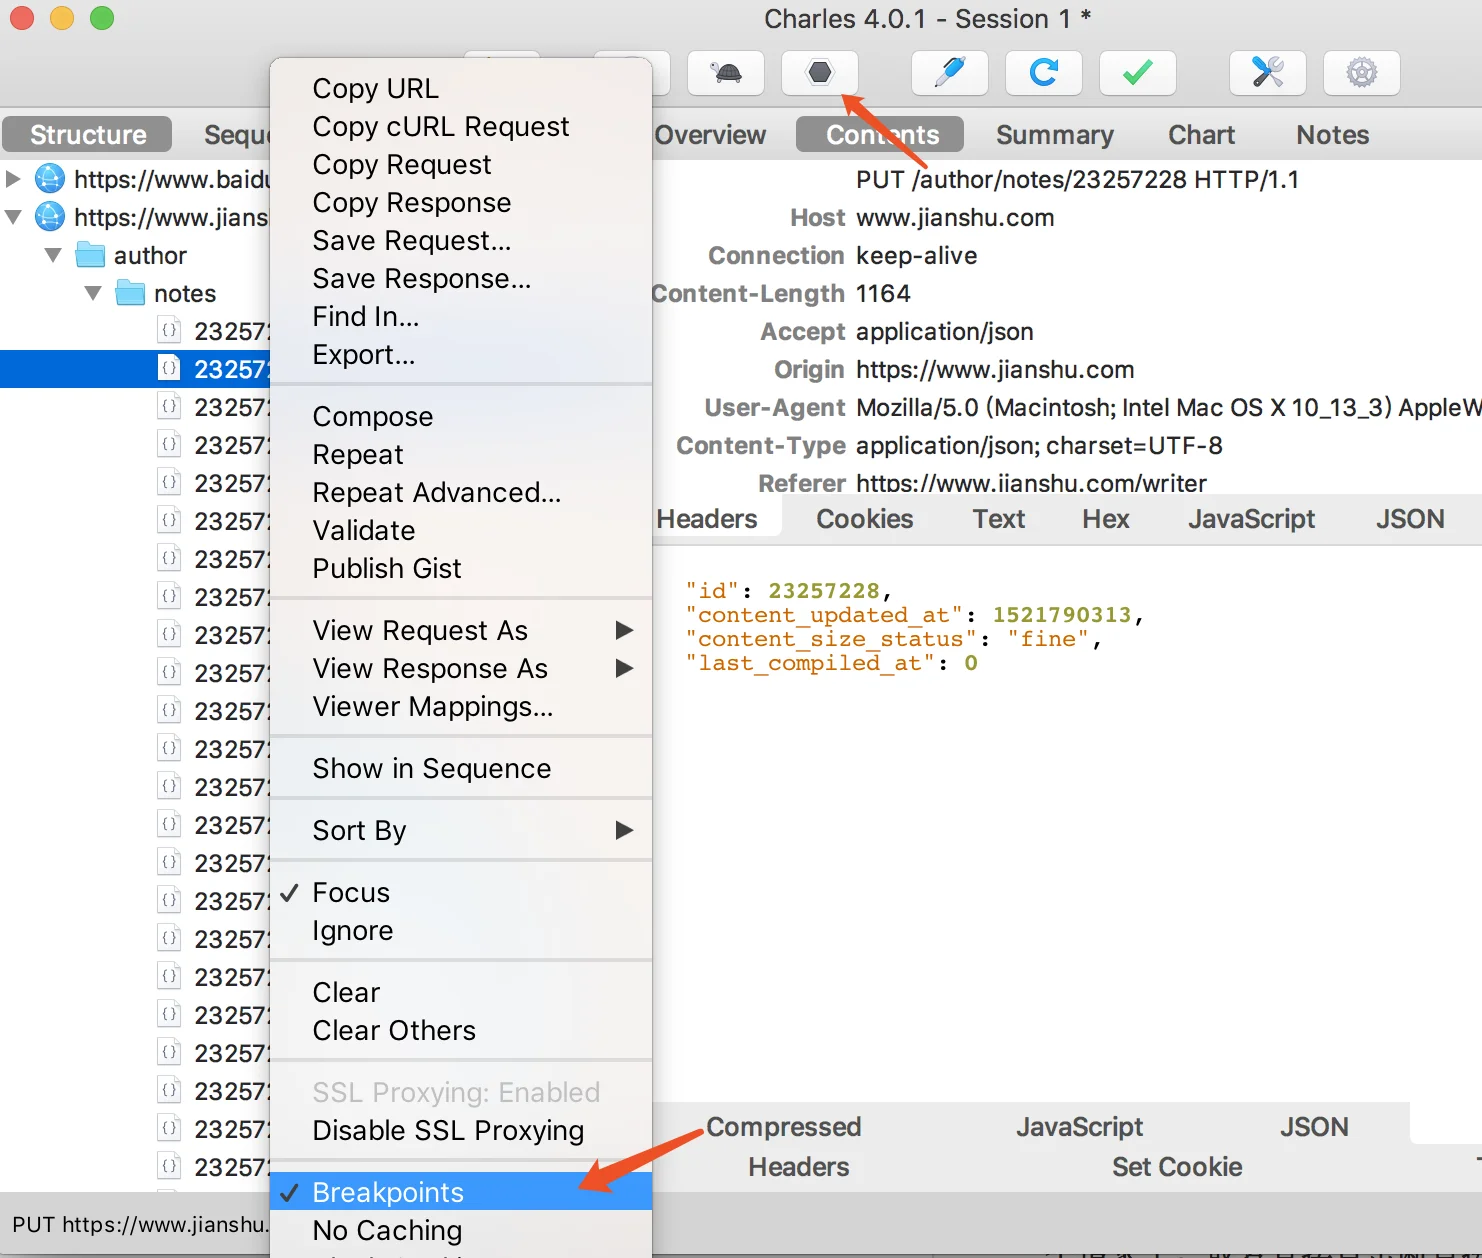Select Export... menu item
The image size is (1482, 1258).
pos(461,354)
